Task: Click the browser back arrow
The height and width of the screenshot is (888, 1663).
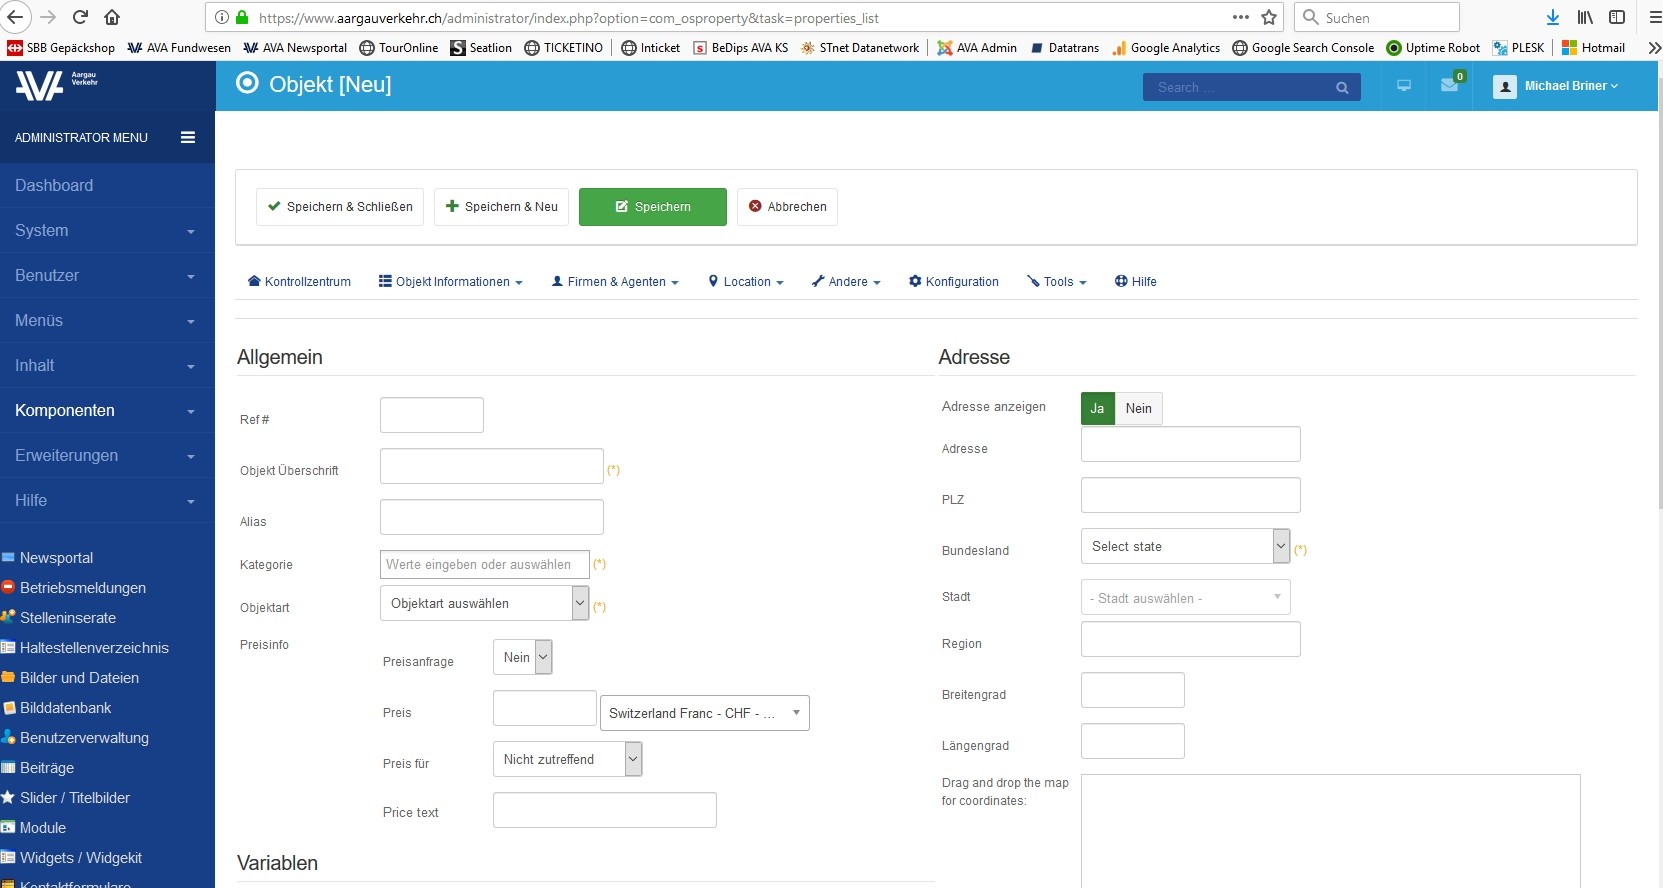Action: 15,17
